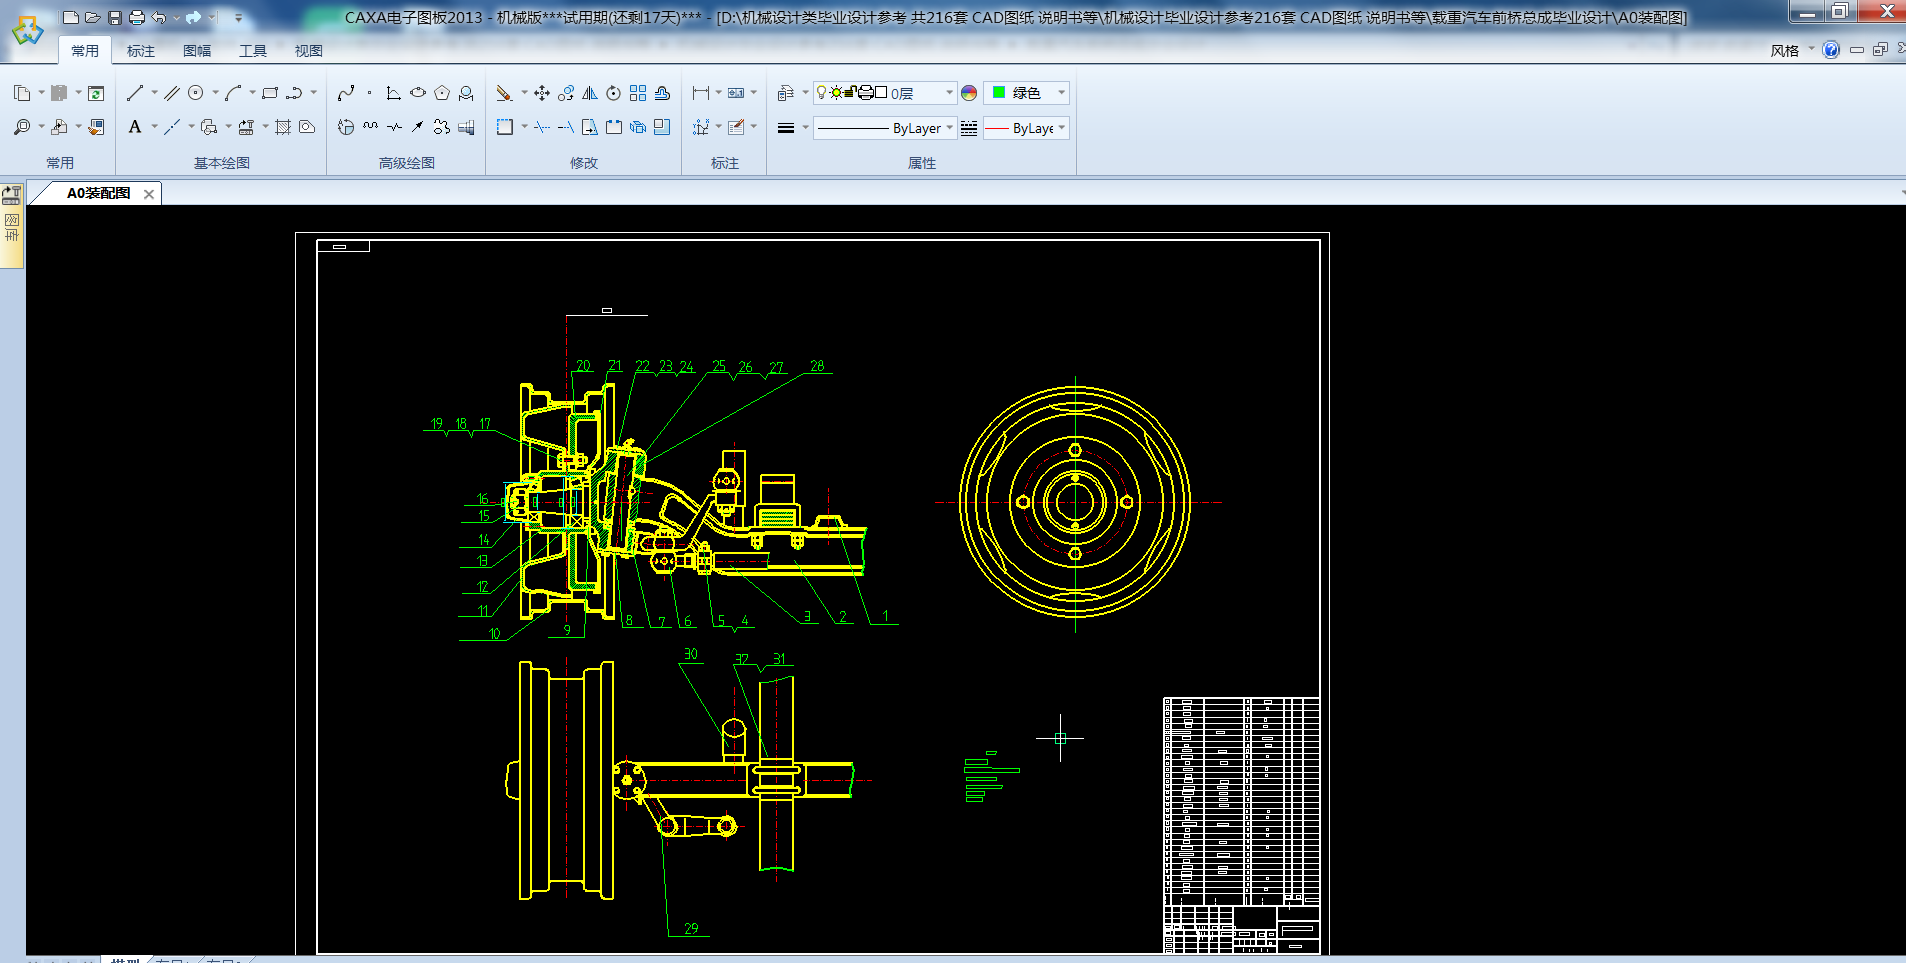Toggle the layer print icon
The height and width of the screenshot is (963, 1906).
coord(866,93)
